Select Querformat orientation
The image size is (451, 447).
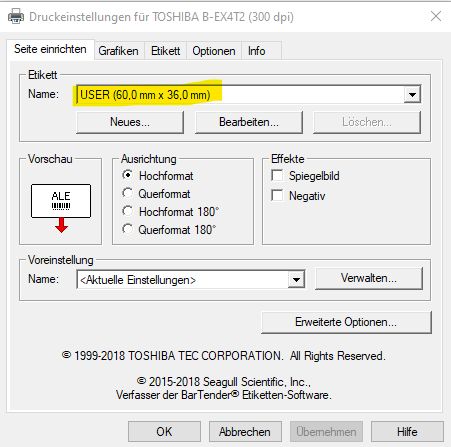click(x=127, y=193)
